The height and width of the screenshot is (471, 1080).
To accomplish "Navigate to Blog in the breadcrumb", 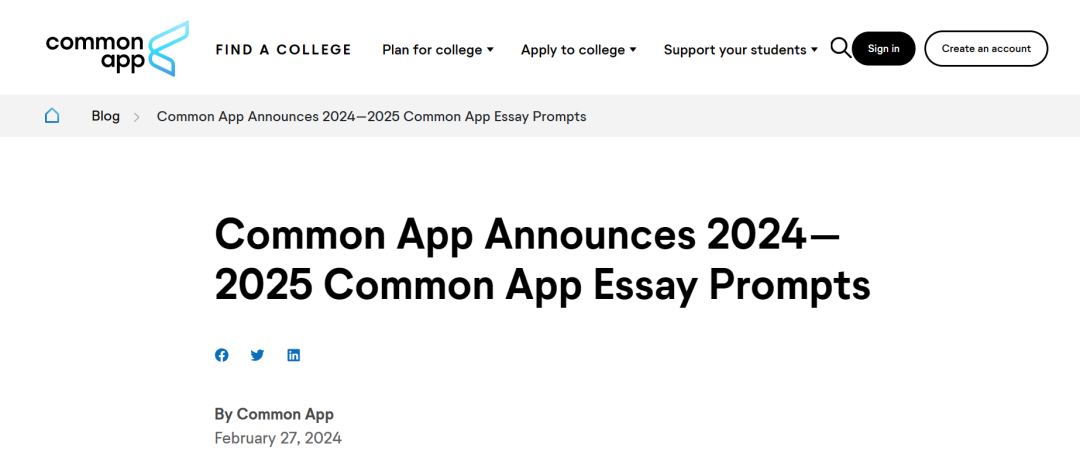I will (x=105, y=116).
